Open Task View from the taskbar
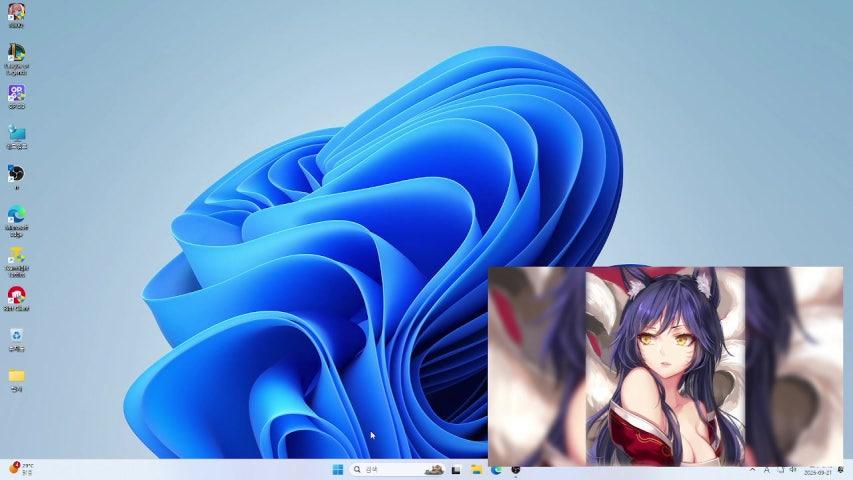Viewport: 853px width, 480px height. tap(456, 469)
